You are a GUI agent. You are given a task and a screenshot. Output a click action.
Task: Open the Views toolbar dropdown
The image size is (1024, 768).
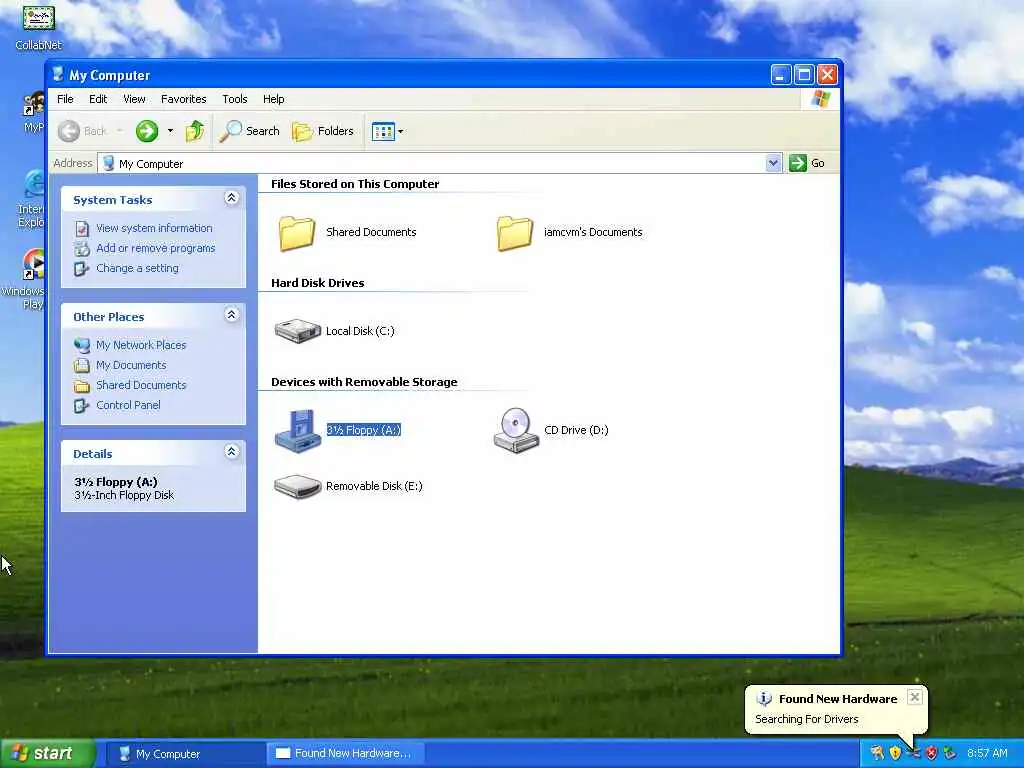388,131
